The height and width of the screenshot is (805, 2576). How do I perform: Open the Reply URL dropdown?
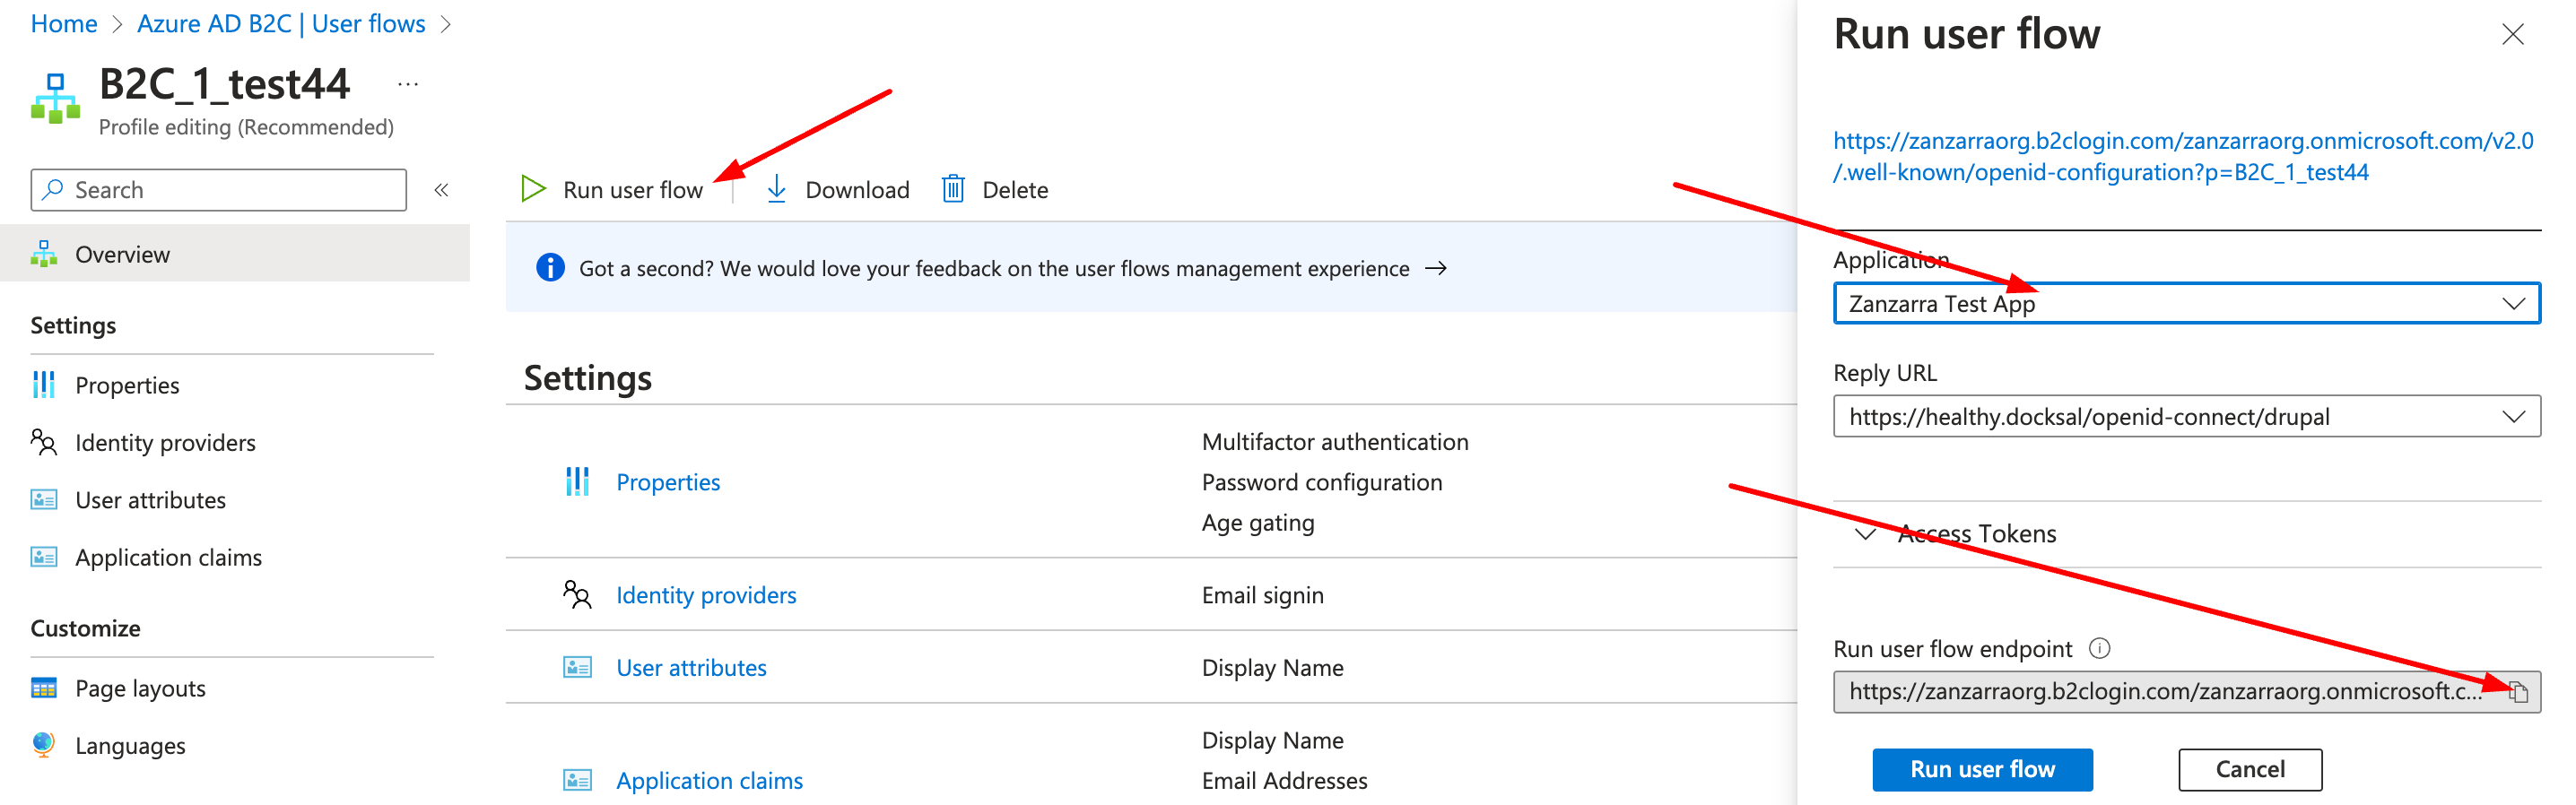(2186, 417)
